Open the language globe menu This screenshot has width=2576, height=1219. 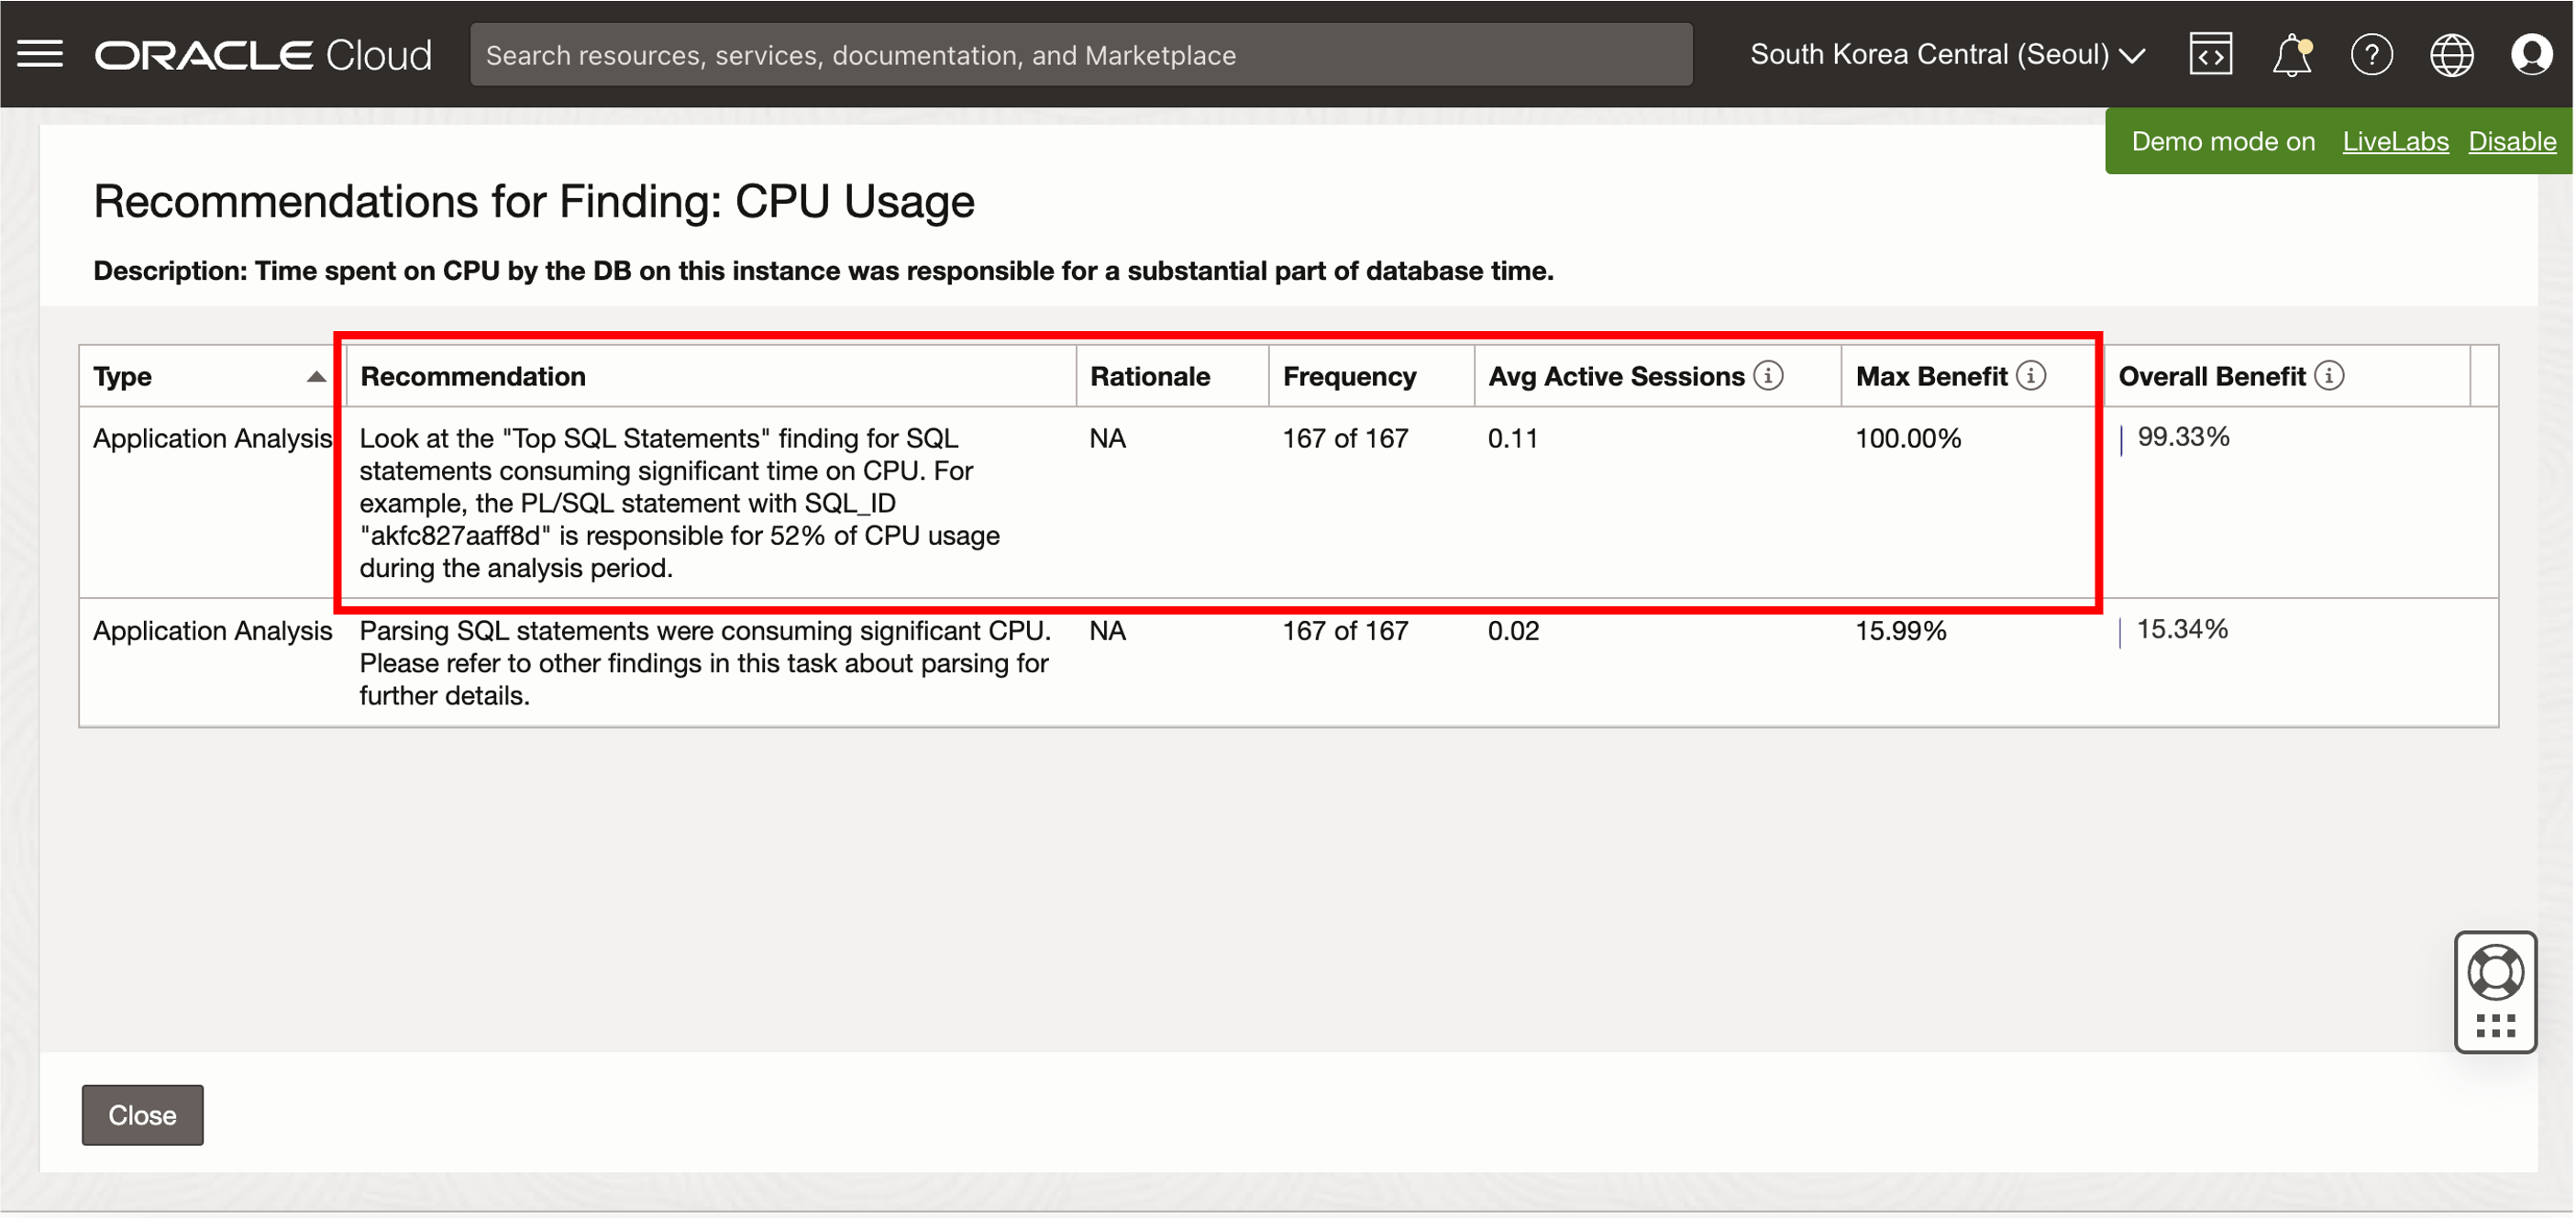tap(2451, 54)
